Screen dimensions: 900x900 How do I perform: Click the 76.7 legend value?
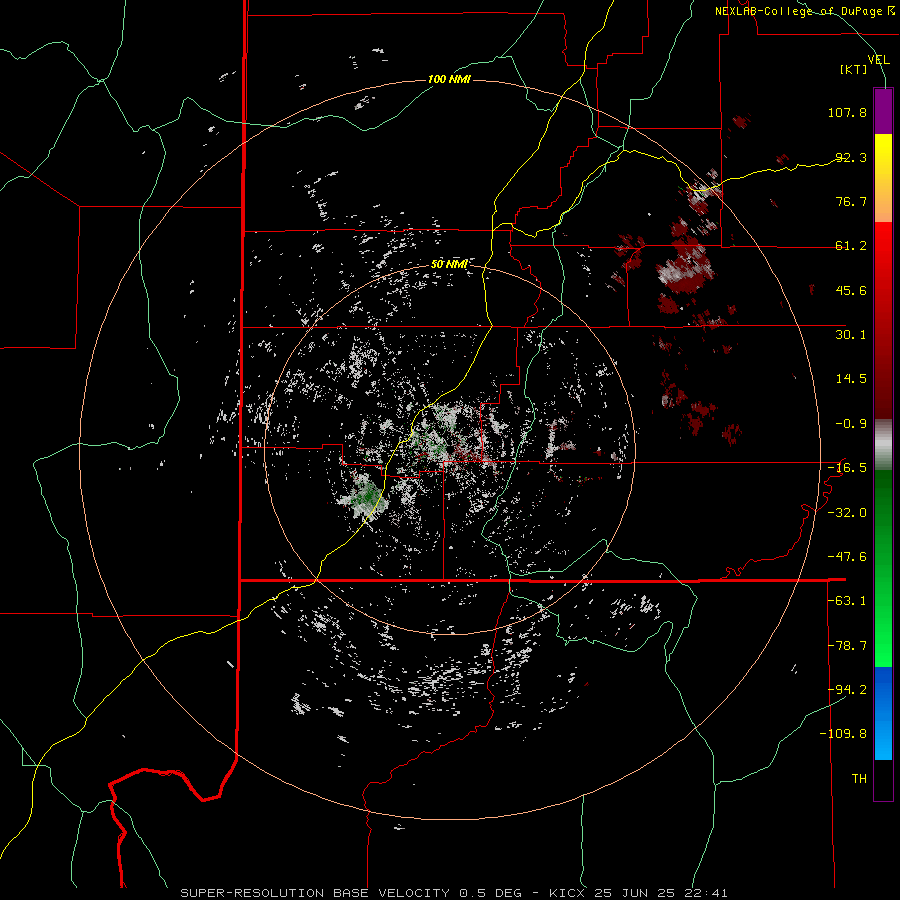pos(851,201)
